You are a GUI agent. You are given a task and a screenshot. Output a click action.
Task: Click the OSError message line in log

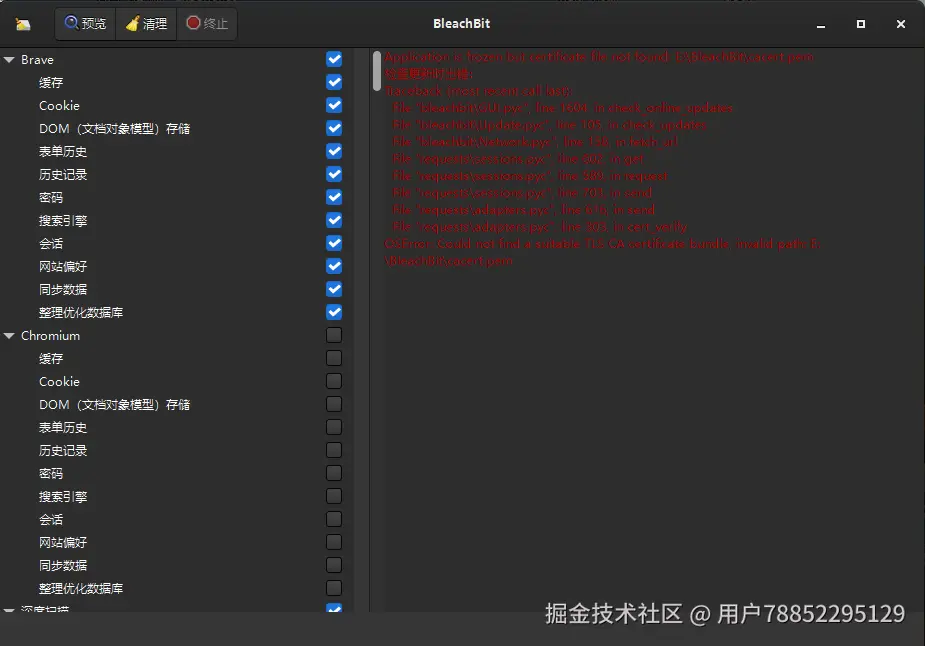[x=602, y=252]
